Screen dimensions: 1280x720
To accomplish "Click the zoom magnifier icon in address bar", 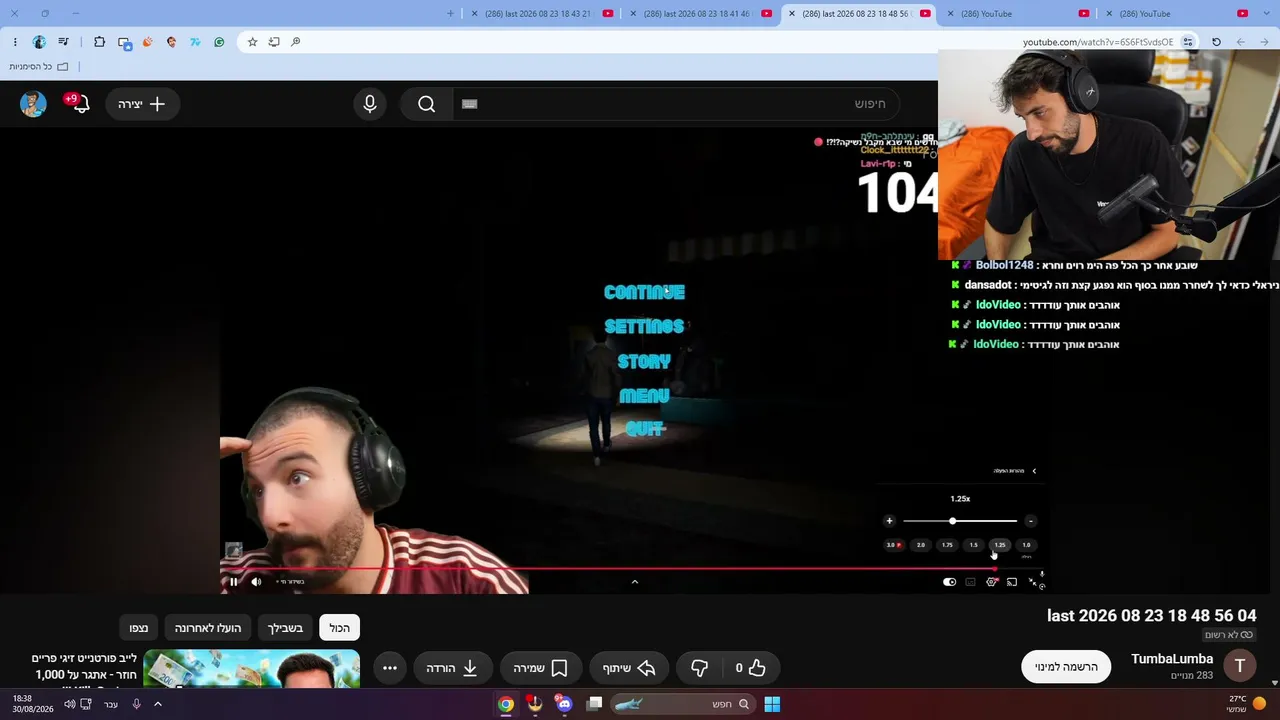I will [x=296, y=42].
